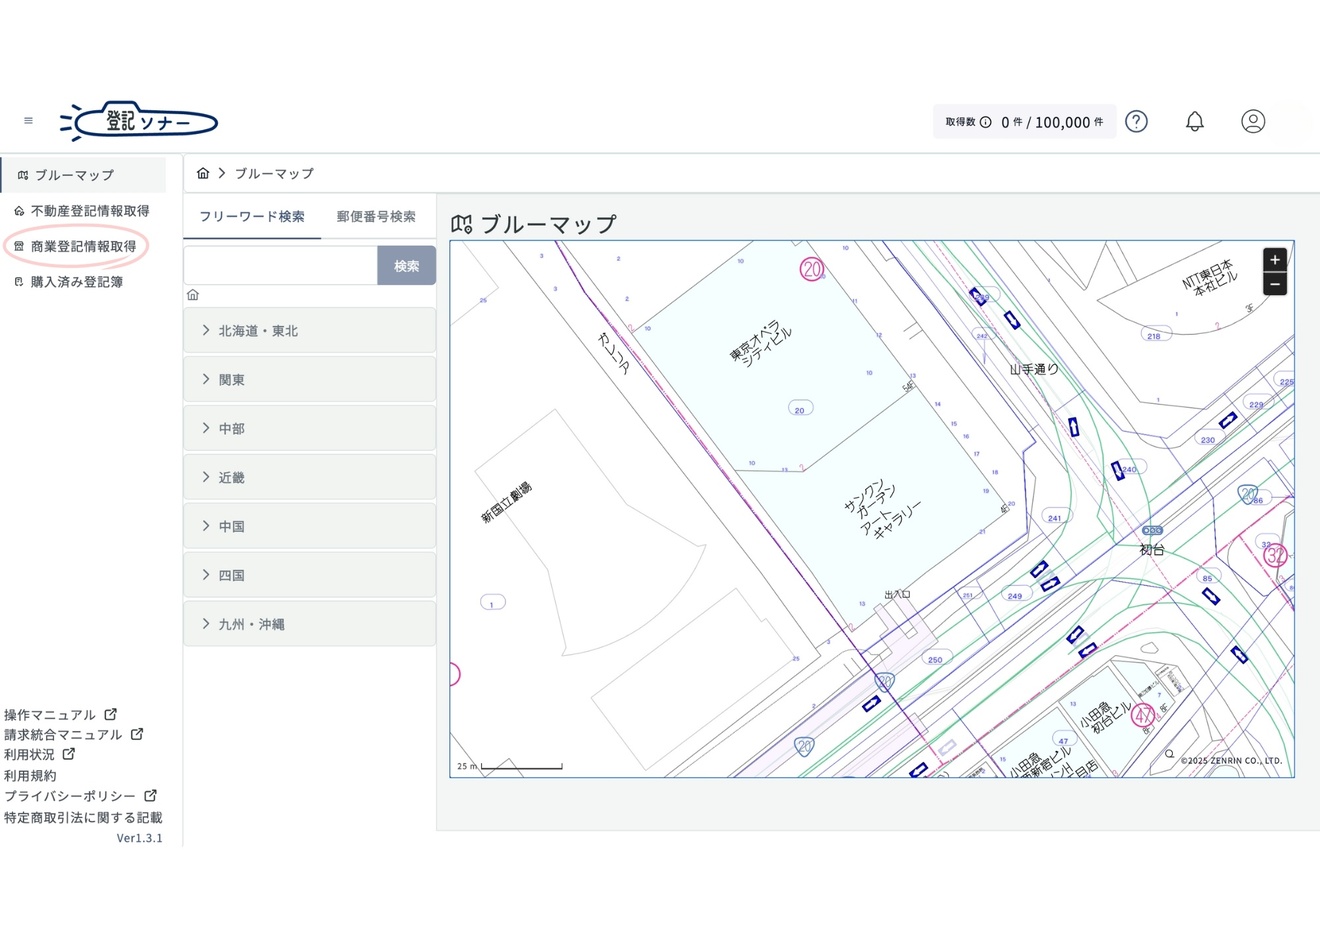
Task: Open the notifications bell icon
Action: [1194, 121]
